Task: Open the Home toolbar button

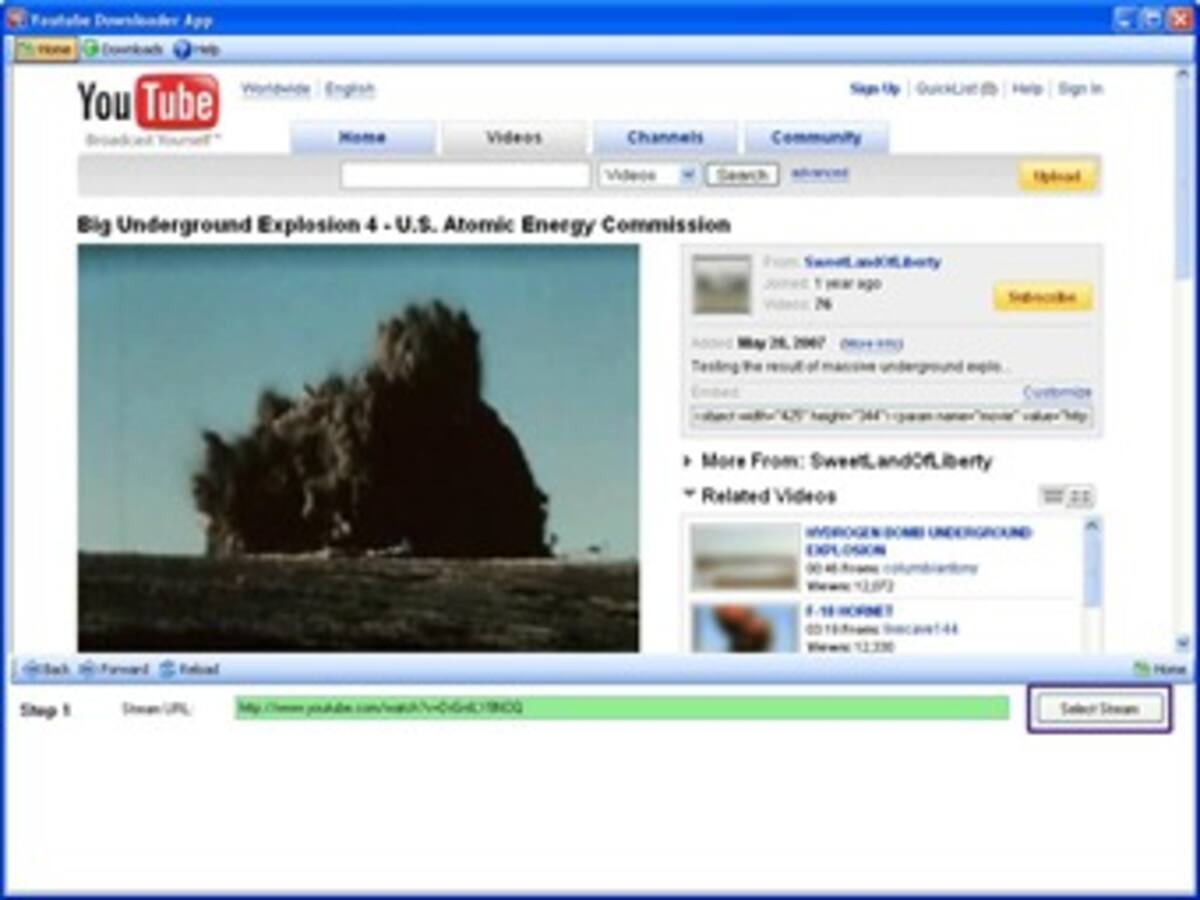Action: [x=46, y=49]
